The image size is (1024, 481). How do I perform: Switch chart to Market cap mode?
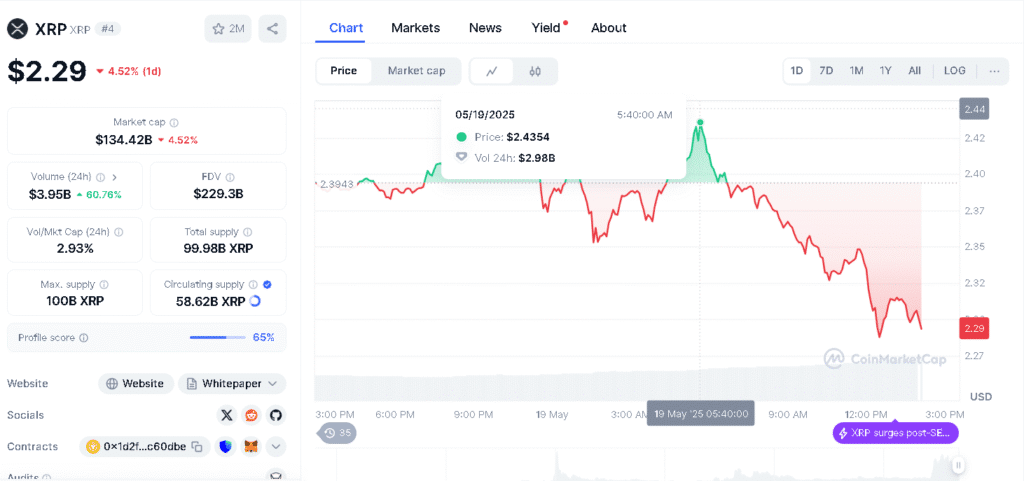pos(417,71)
